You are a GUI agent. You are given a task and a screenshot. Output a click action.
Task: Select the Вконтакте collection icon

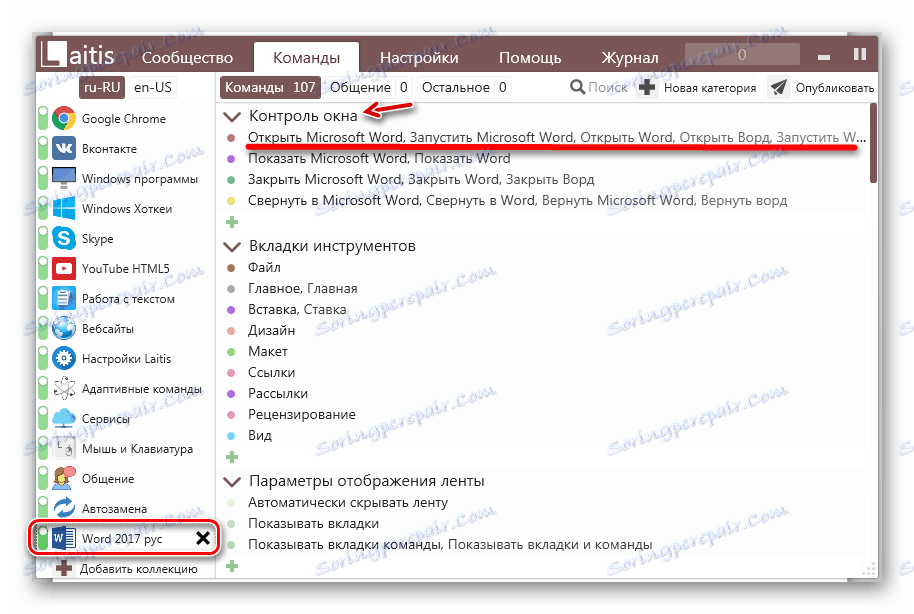[x=64, y=148]
